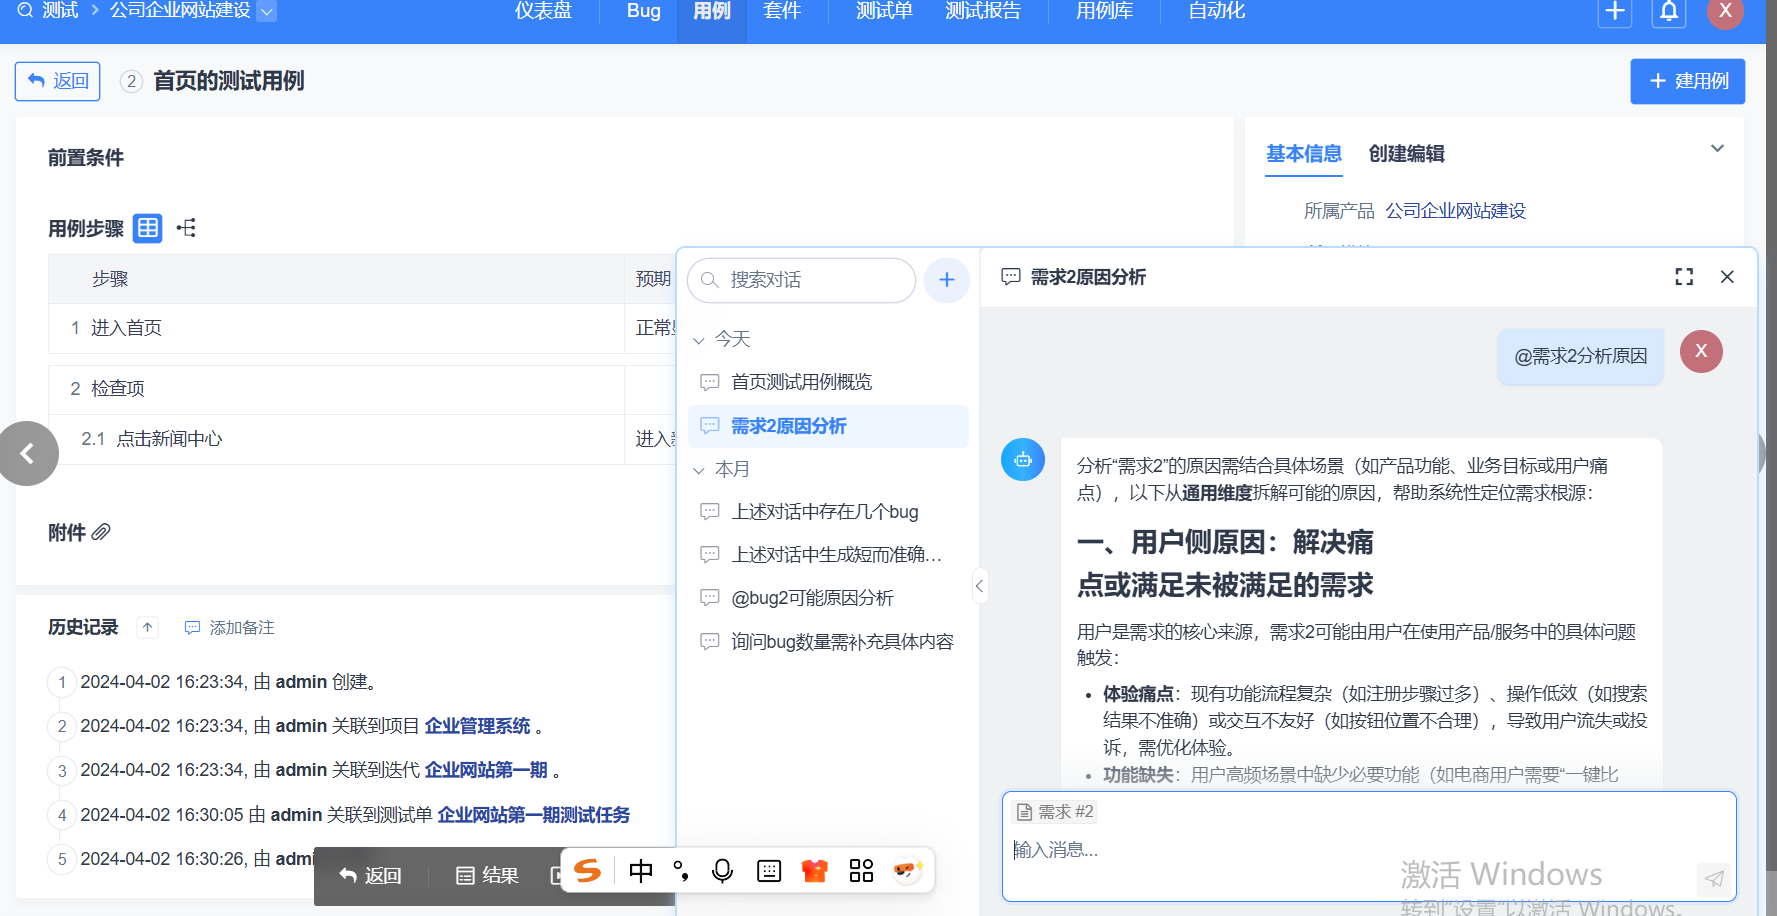Click the 建用例 button
Image resolution: width=1777 pixels, height=916 pixels.
(x=1687, y=81)
